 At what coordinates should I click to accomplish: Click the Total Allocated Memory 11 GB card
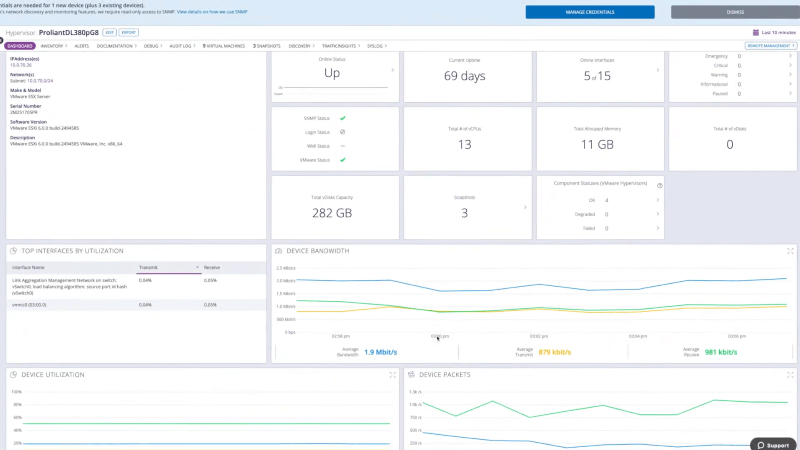601,139
